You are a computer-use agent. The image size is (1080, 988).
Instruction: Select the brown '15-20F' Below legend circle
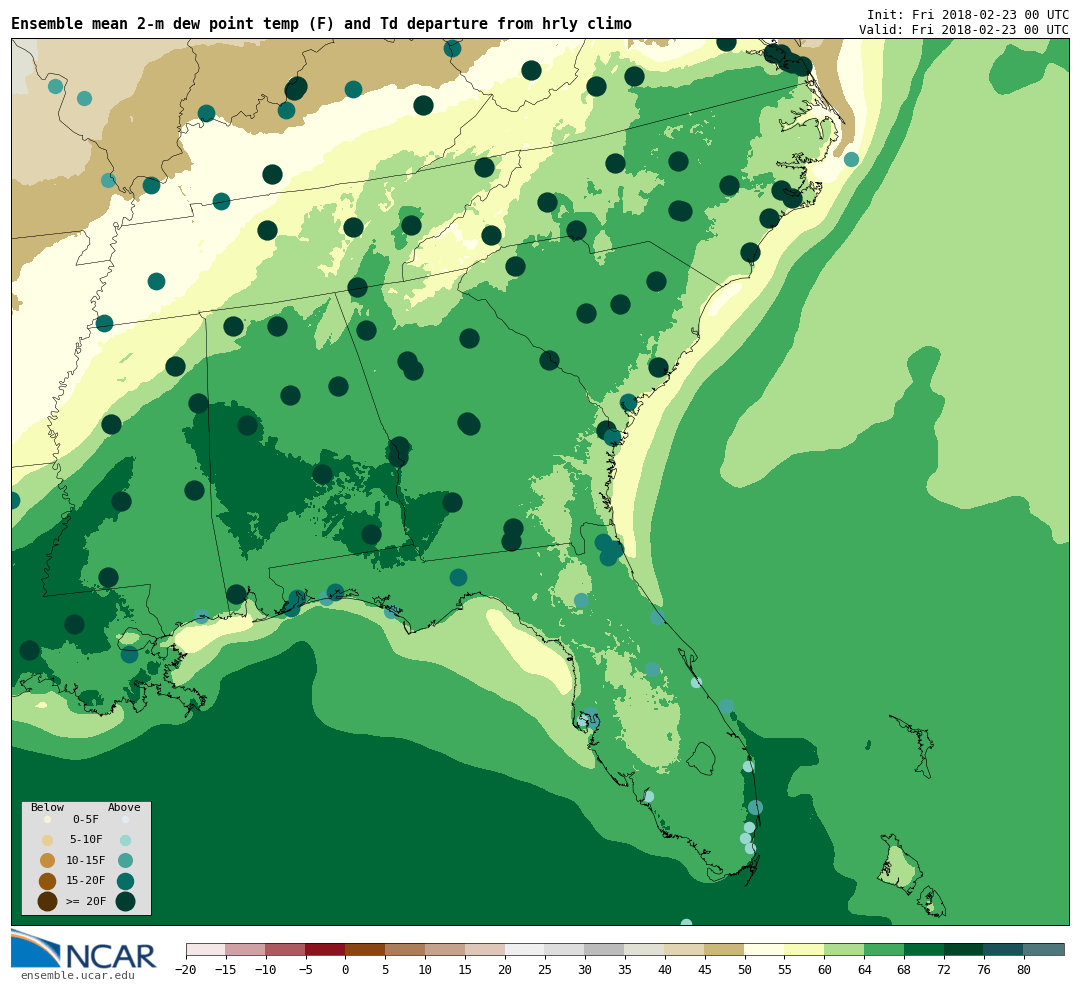pos(47,881)
